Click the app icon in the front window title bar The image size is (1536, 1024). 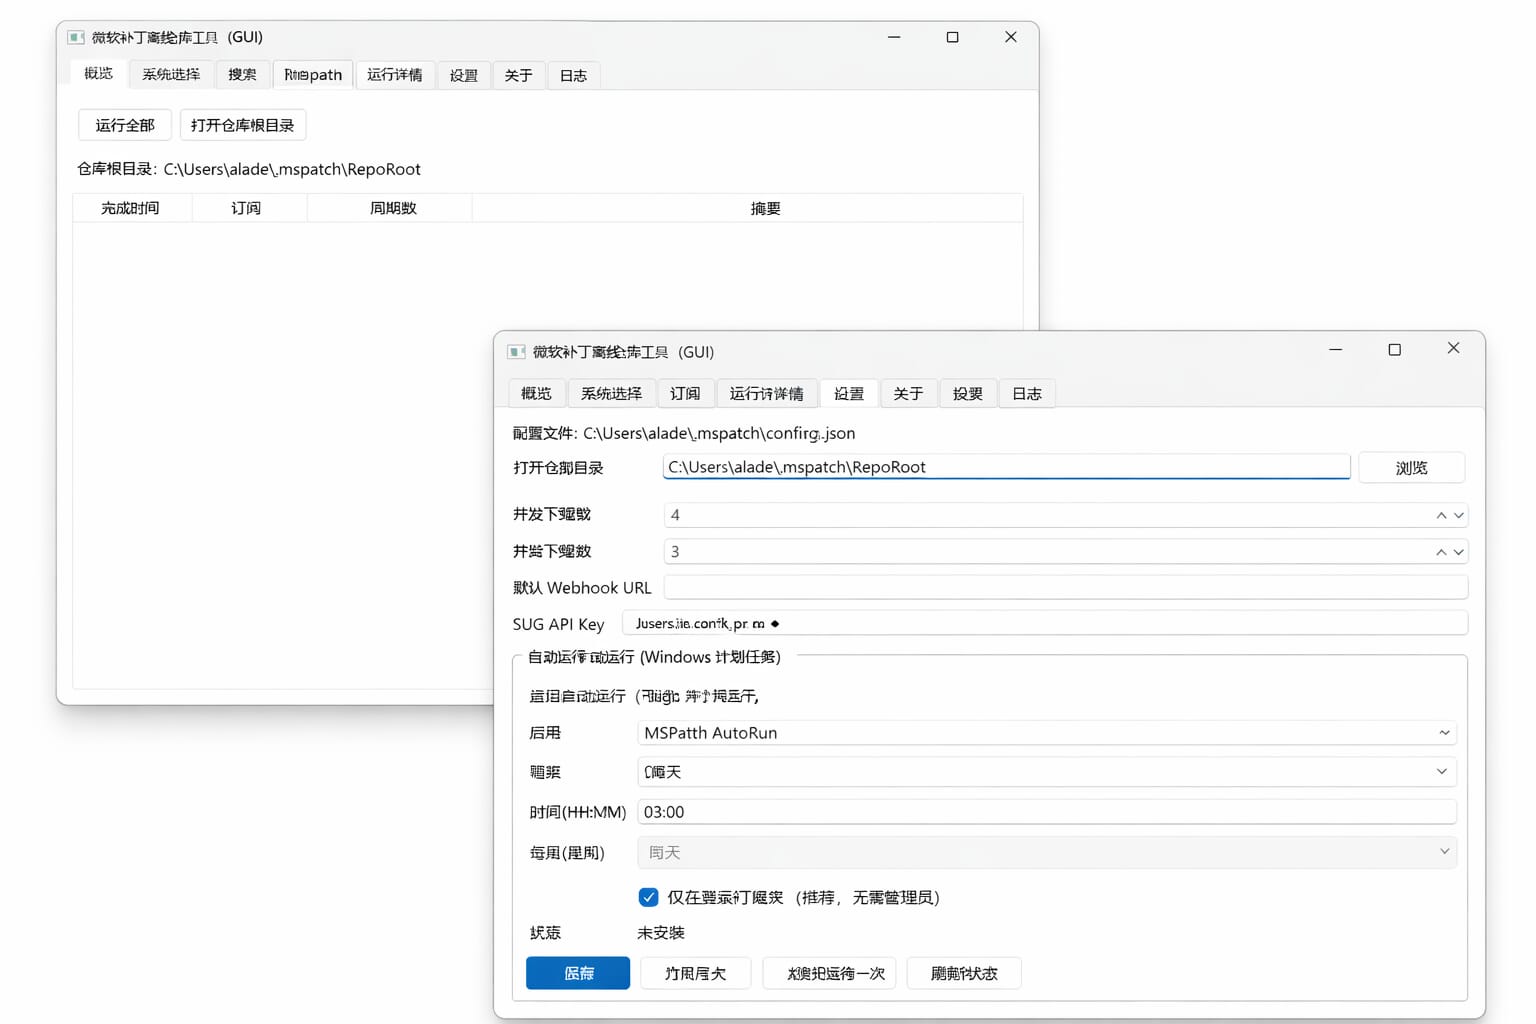[x=516, y=352]
